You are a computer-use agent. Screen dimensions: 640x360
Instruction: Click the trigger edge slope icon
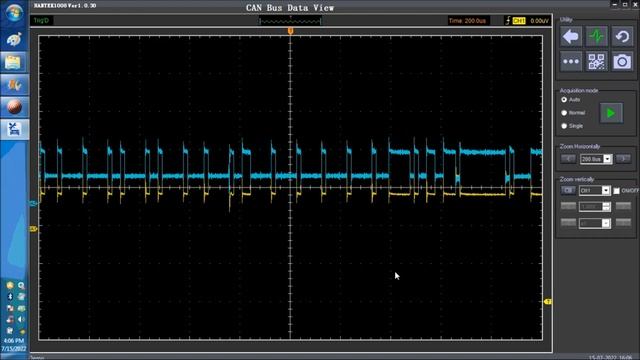508,20
